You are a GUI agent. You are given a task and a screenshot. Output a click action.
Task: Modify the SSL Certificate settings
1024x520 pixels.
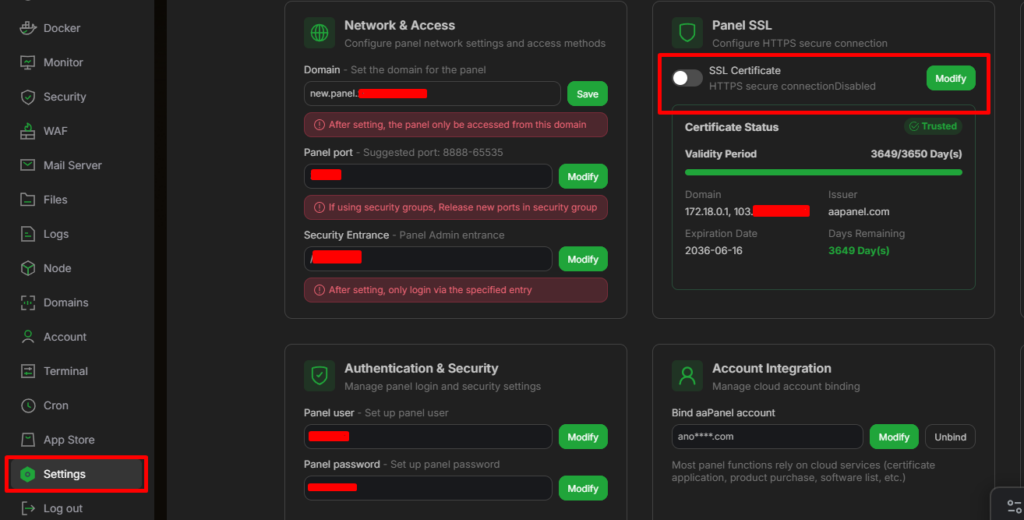pos(950,78)
